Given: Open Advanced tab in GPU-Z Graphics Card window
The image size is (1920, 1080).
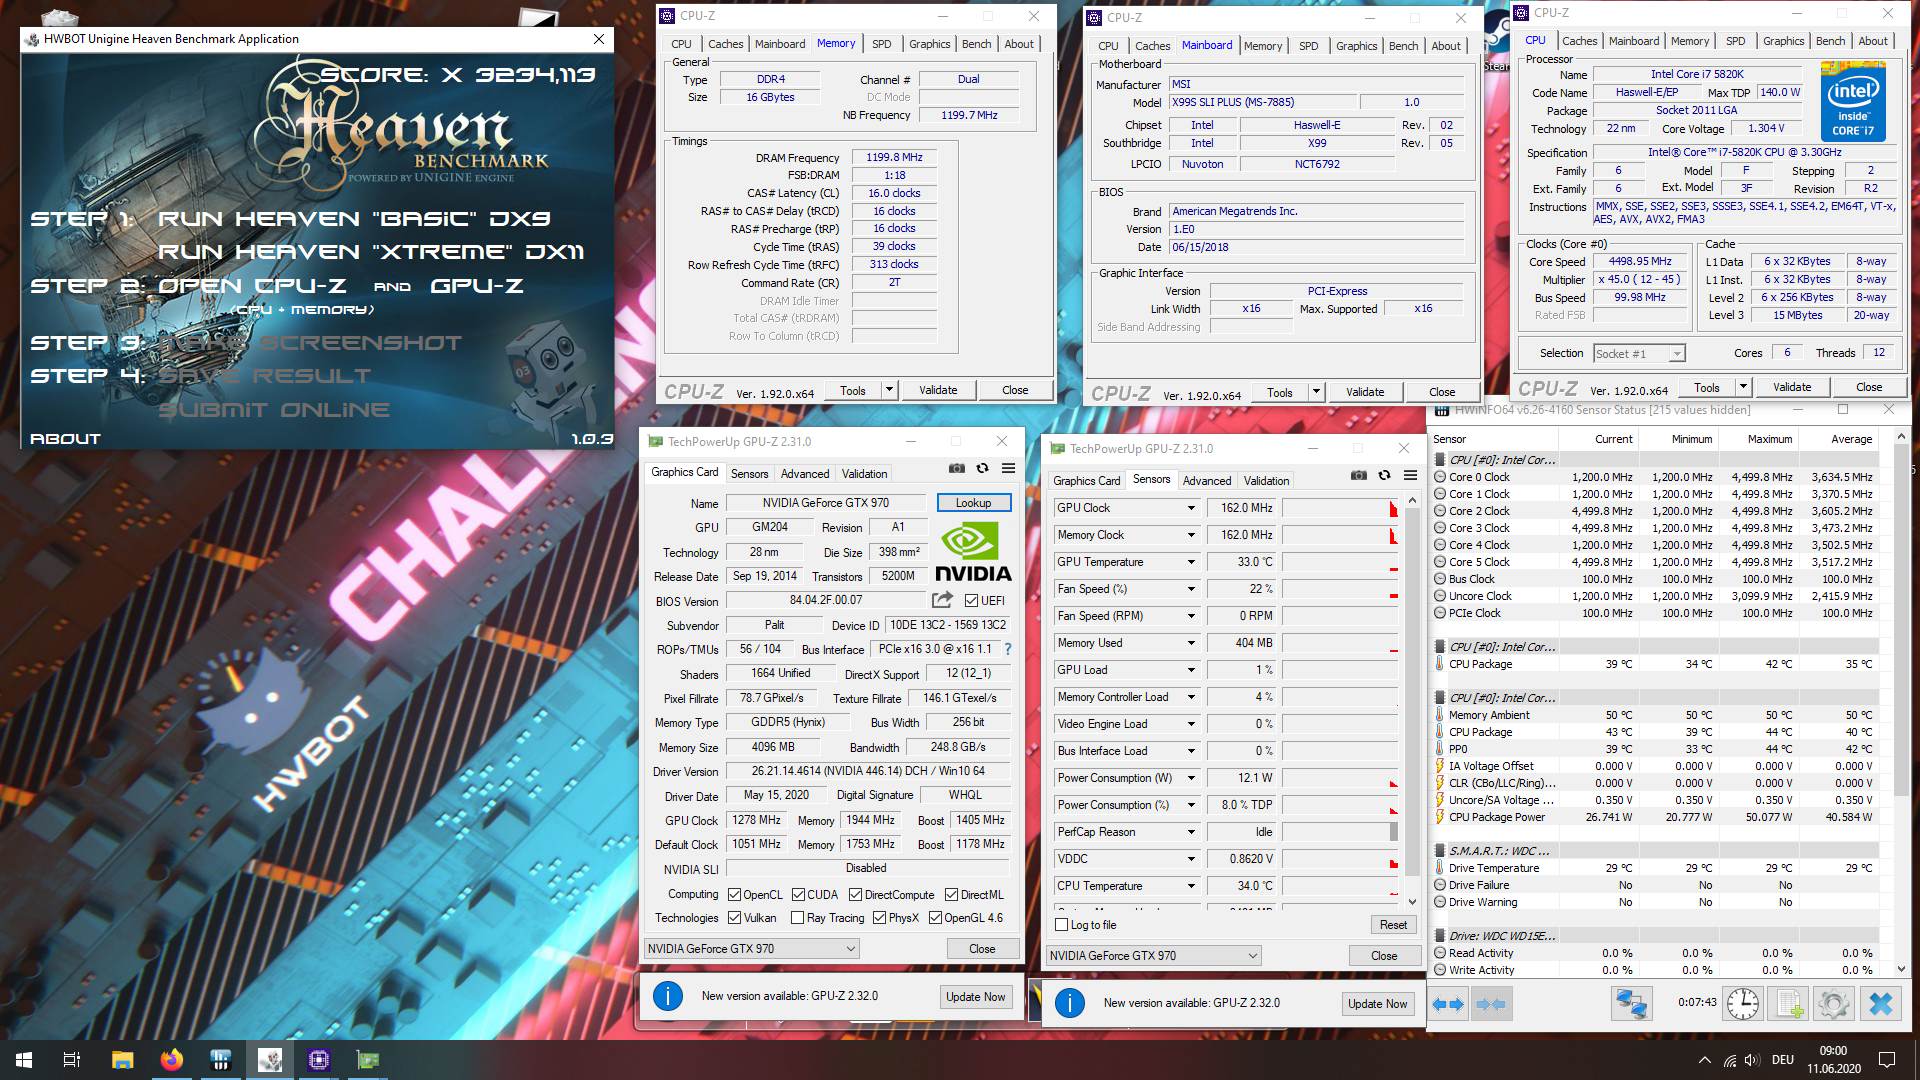Looking at the screenshot, I should 805,474.
